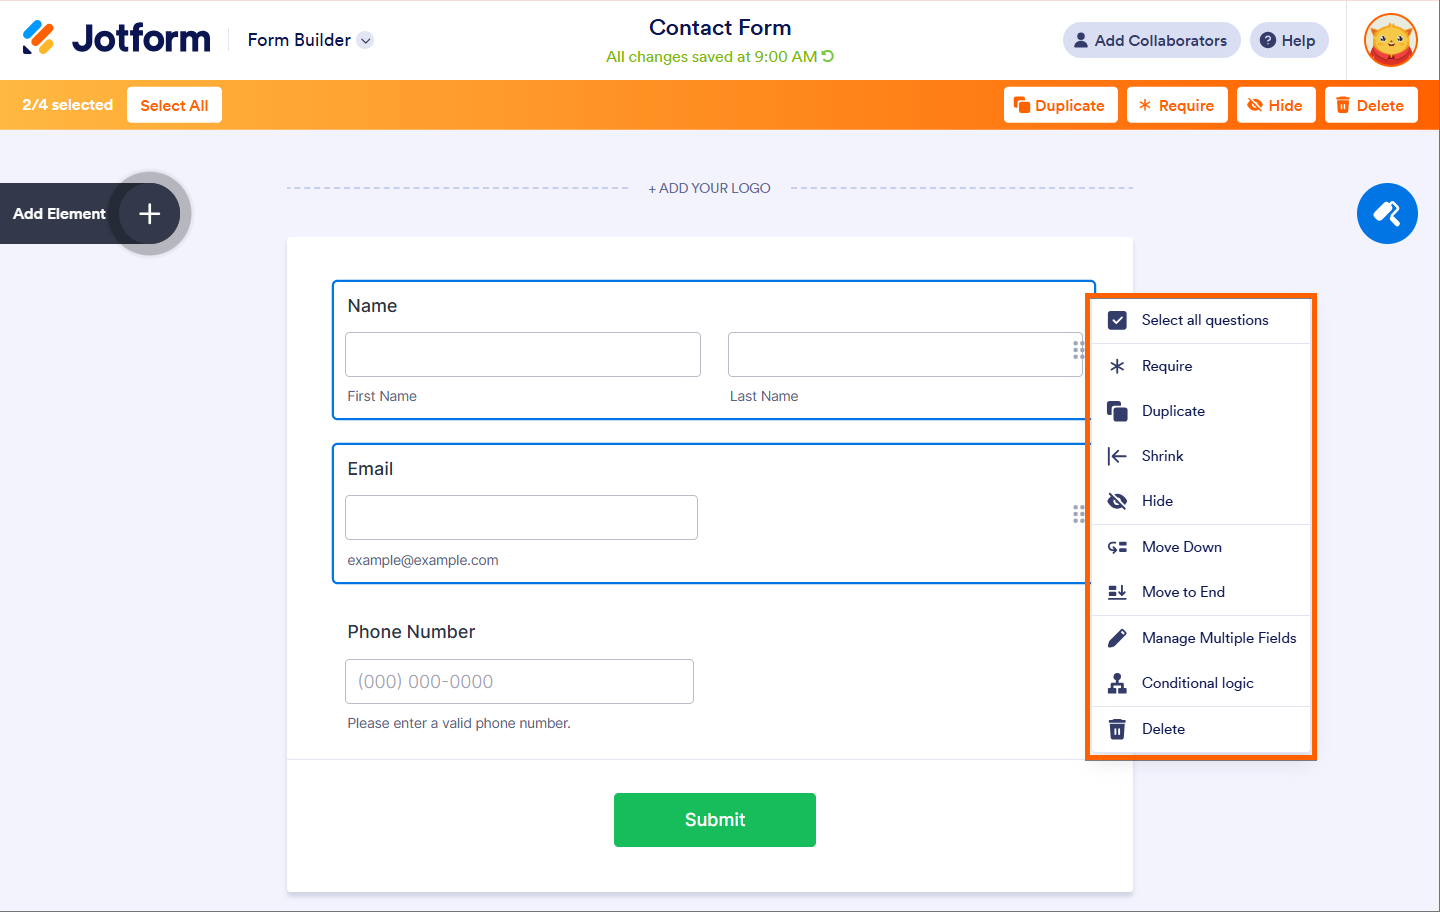The height and width of the screenshot is (912, 1440).
Task: Click Manage Multiple Fields option
Action: [1218, 638]
